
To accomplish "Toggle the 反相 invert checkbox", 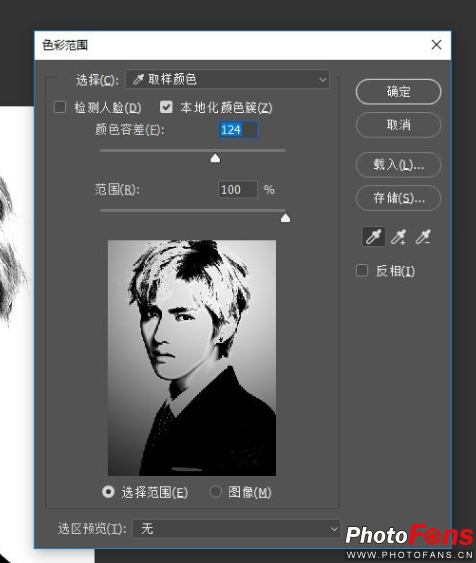I will (x=361, y=270).
